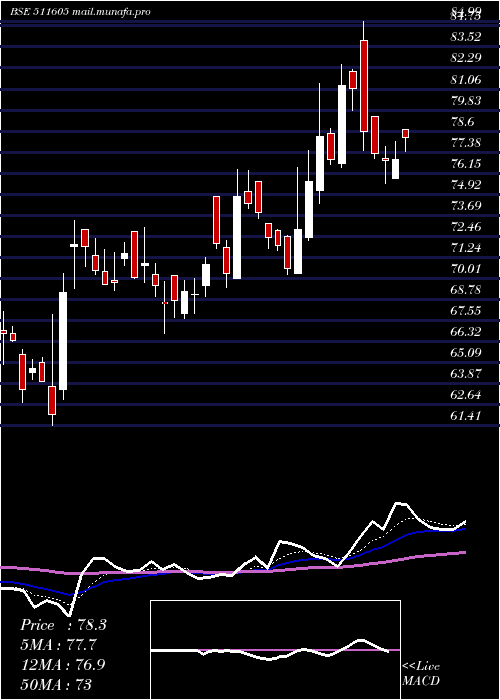Image resolution: width=500 pixels, height=700 pixels.
Task: Click inside the boxed MACD inset chart
Action: pos(275,650)
